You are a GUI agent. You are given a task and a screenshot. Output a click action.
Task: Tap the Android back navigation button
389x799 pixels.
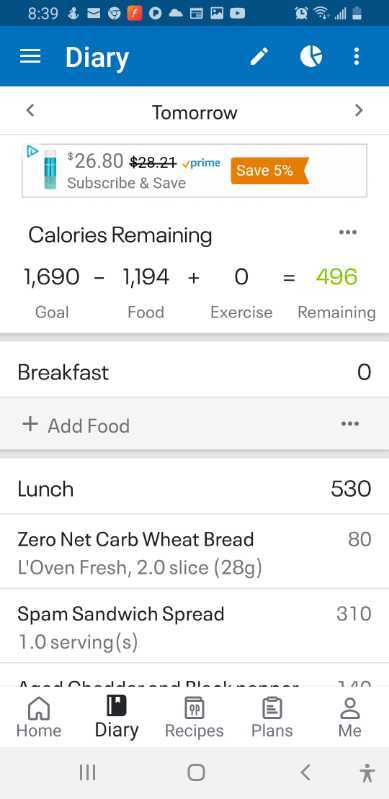click(305, 773)
